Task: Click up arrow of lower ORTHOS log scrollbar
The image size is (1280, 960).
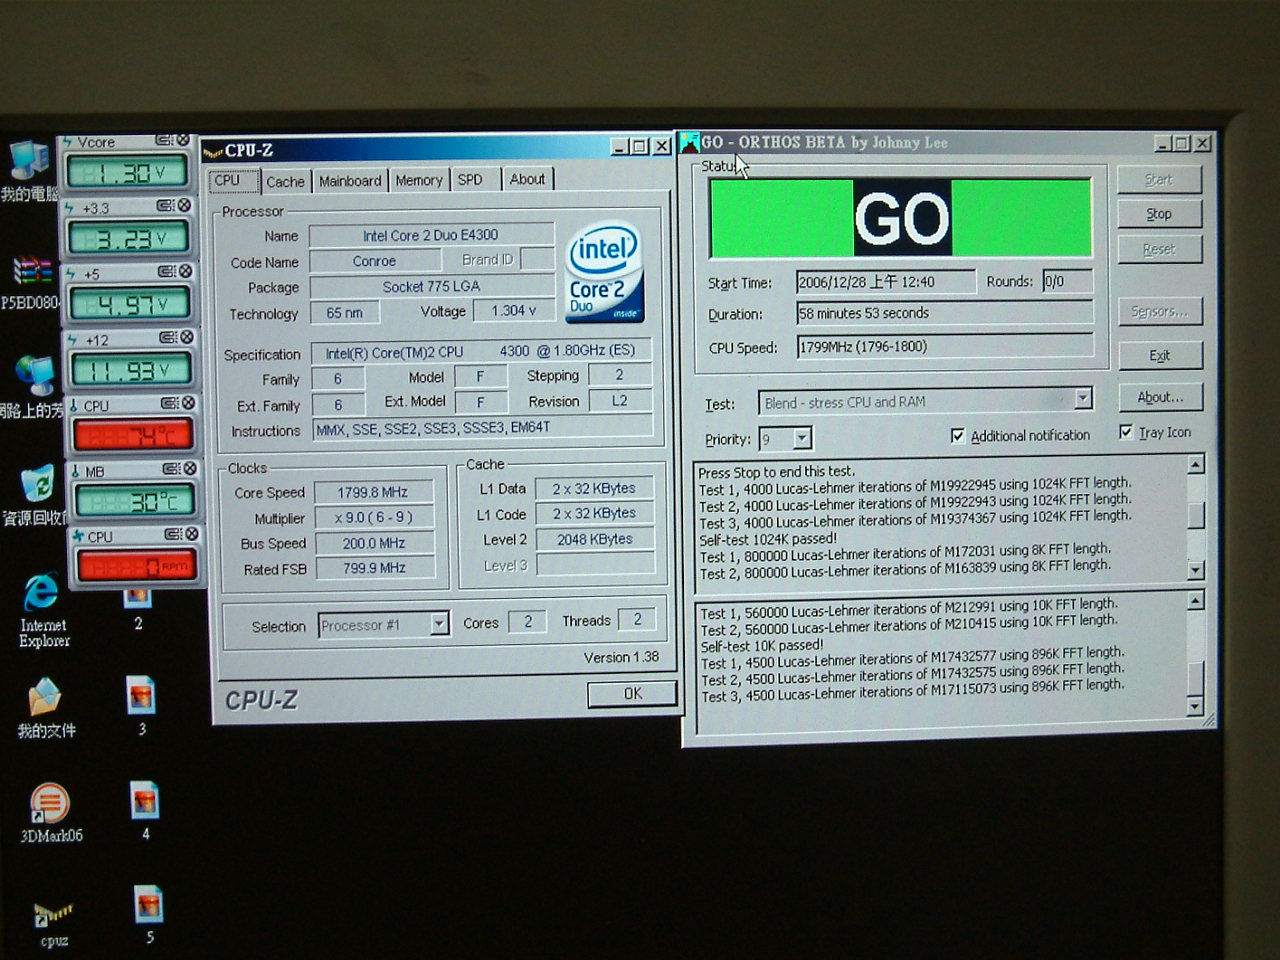Action: pos(1194,601)
